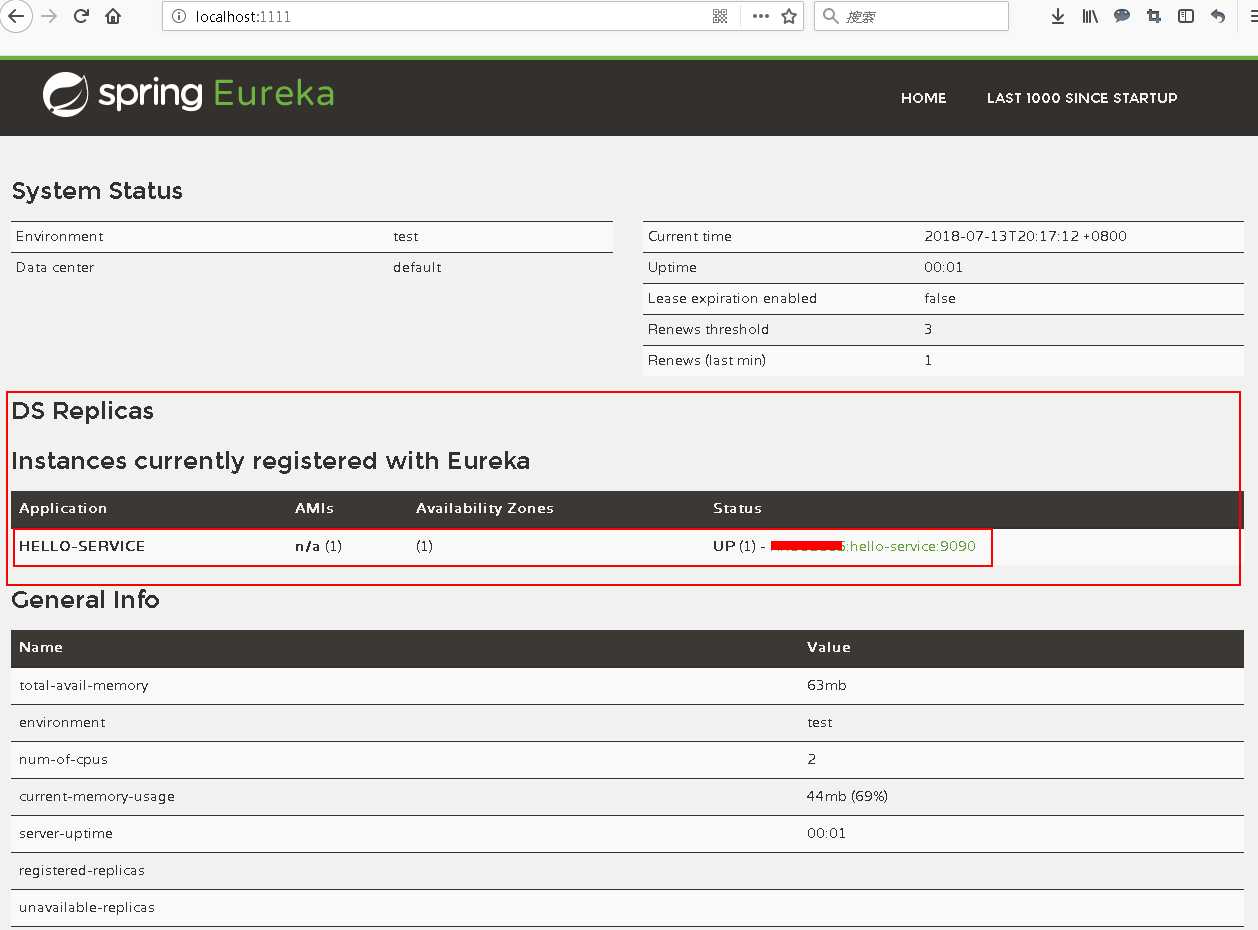
Task: Select the '44mb (69%)' value
Action: (x=847, y=797)
